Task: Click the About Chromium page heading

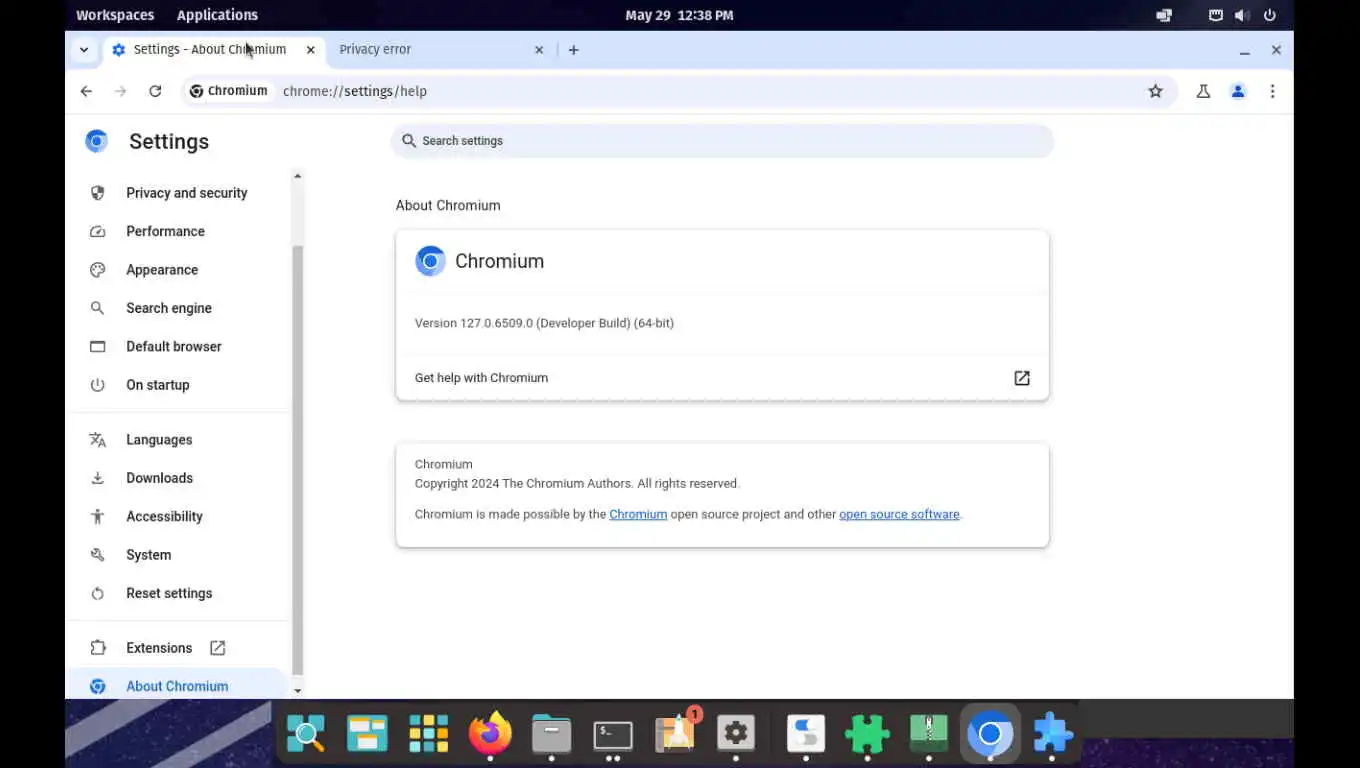Action: click(x=448, y=205)
